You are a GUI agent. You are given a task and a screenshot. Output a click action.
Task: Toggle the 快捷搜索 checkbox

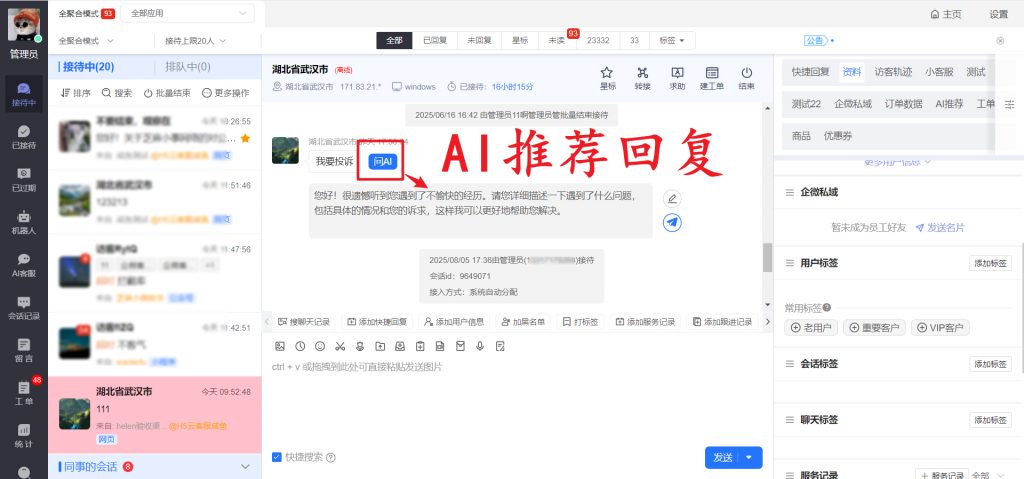[x=277, y=457]
